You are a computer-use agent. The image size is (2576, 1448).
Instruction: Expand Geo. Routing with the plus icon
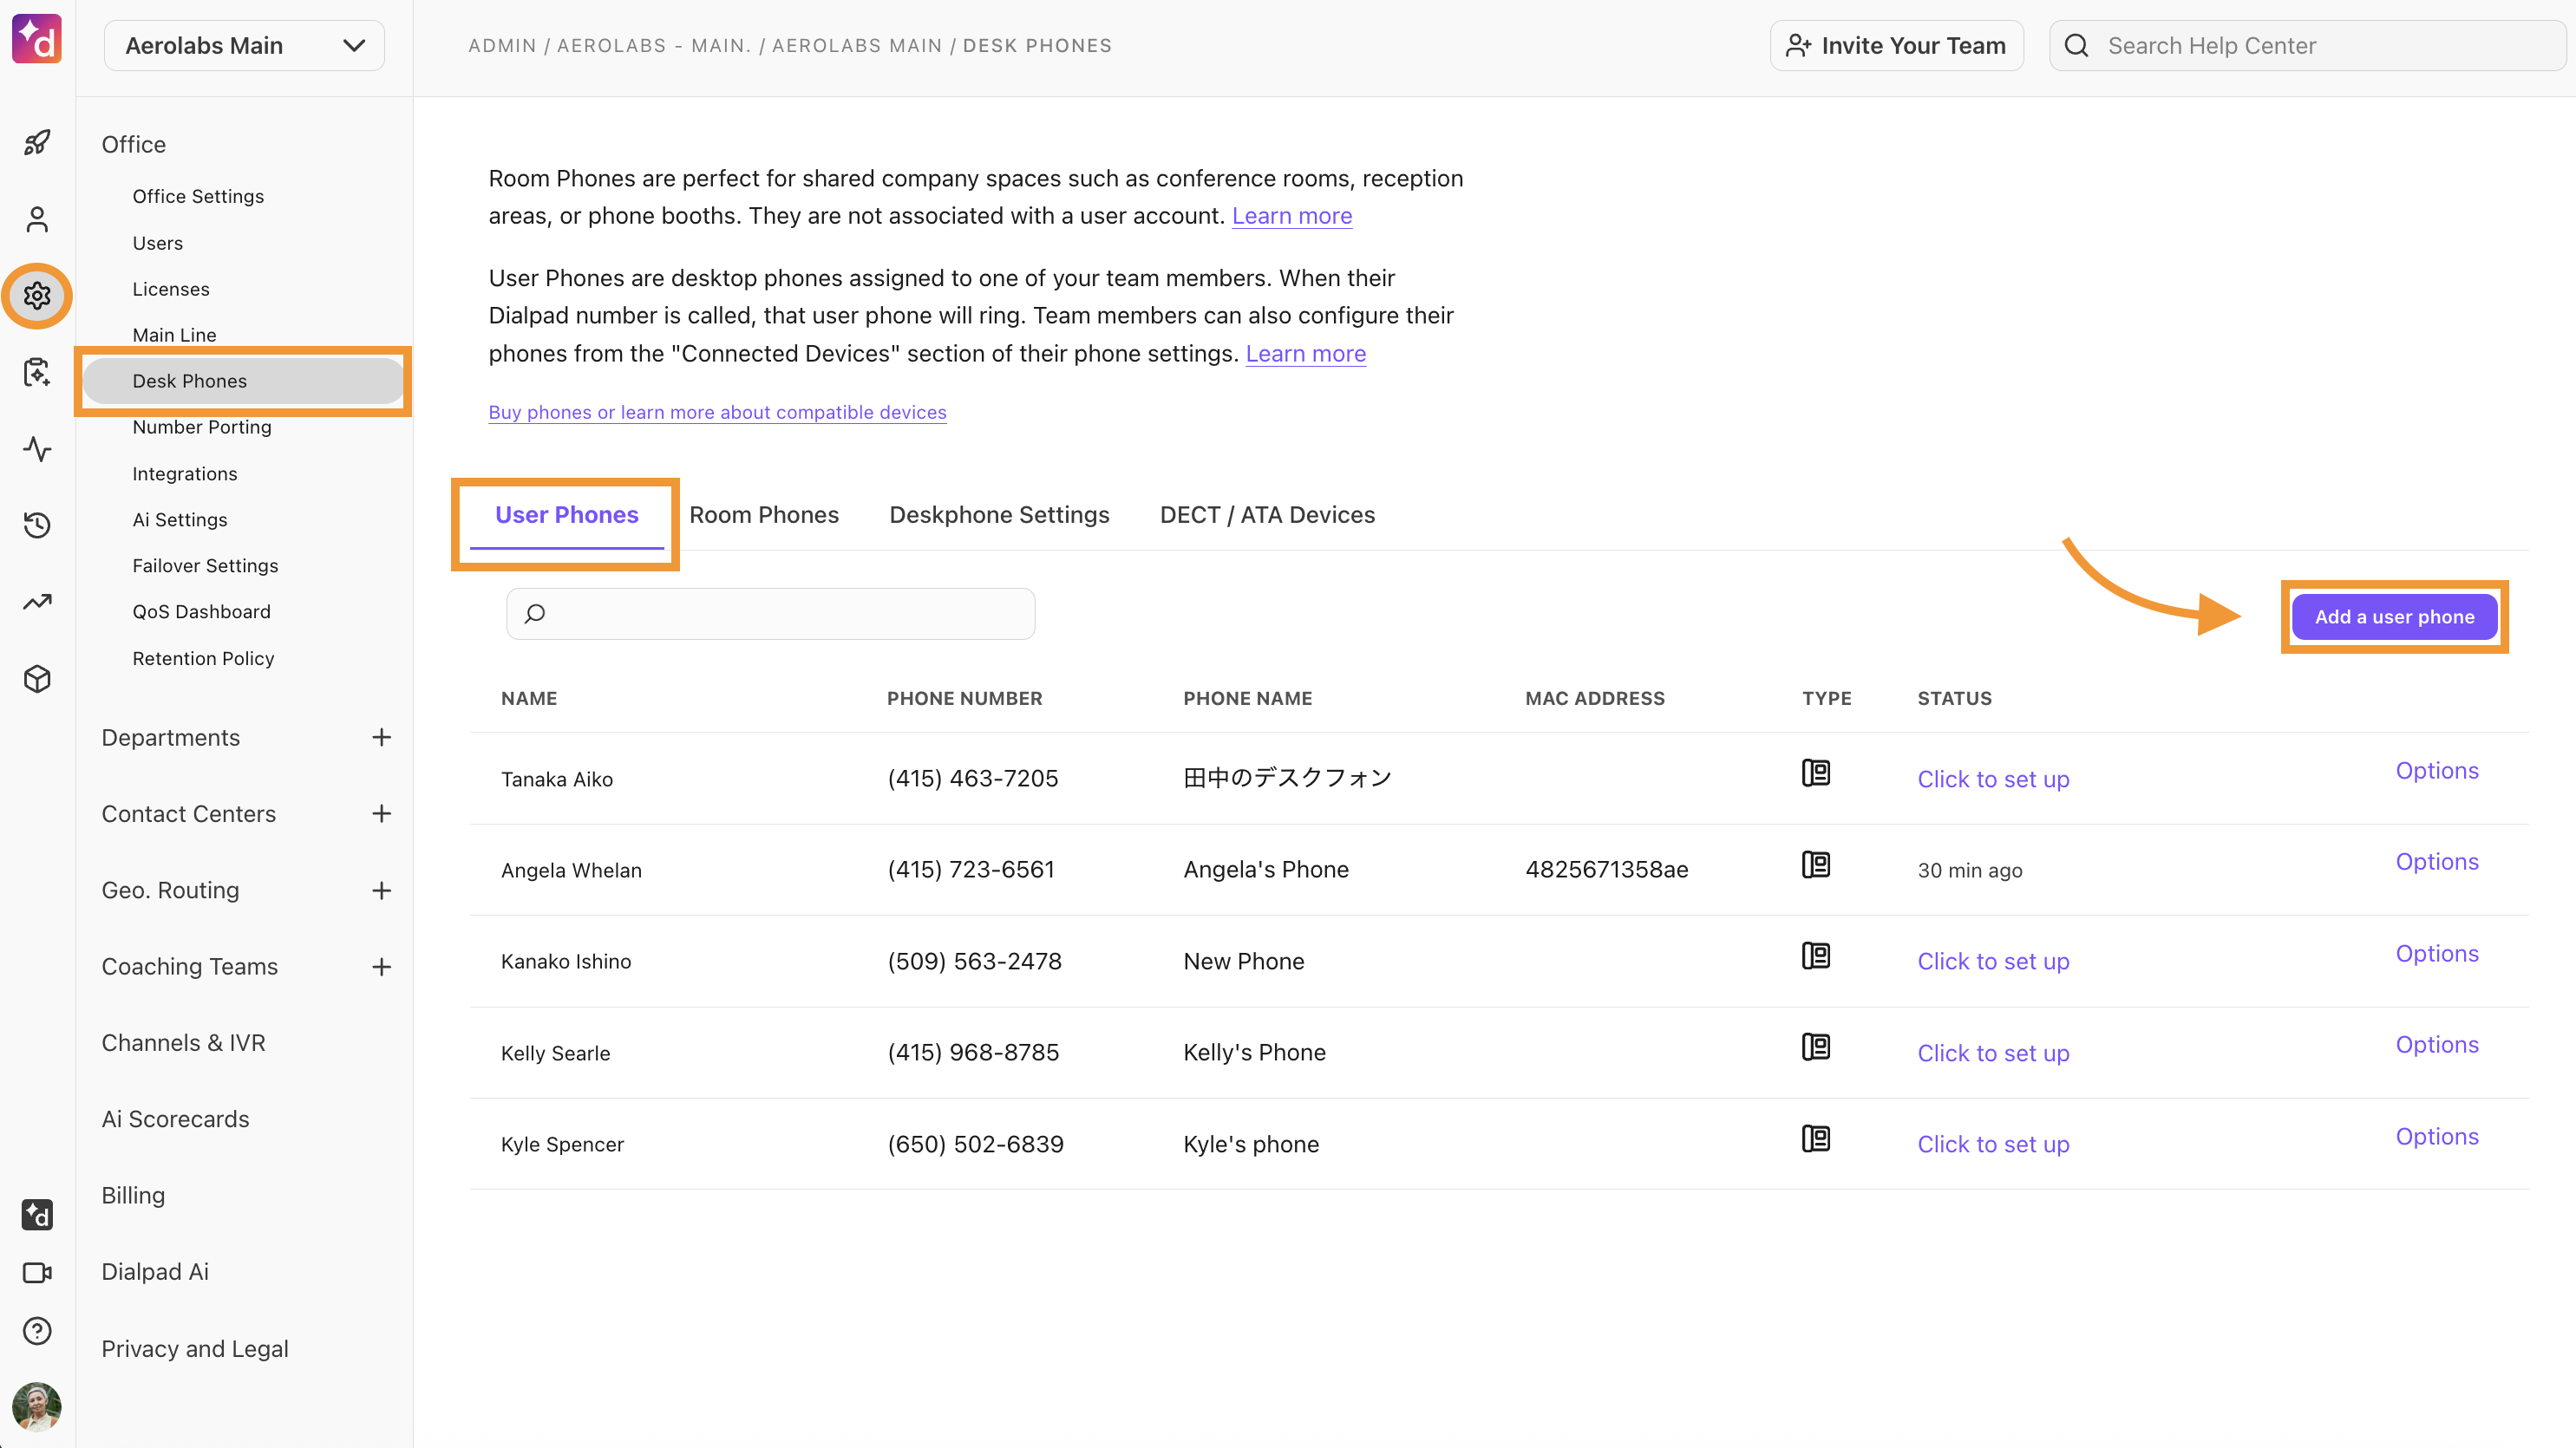coord(381,891)
